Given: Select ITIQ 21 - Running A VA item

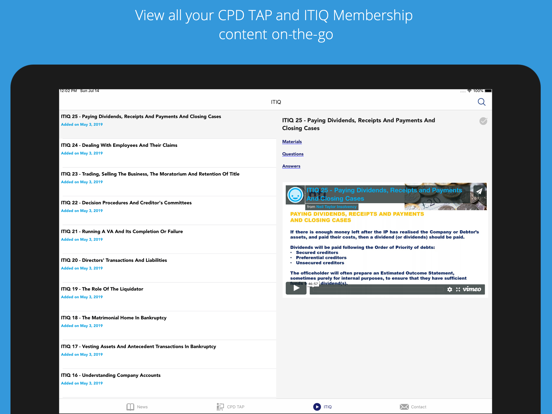Looking at the screenshot, I should click(x=168, y=239).
